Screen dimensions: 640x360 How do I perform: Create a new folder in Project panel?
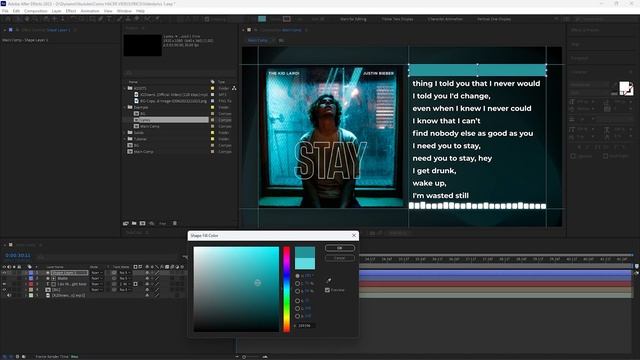tap(134, 223)
